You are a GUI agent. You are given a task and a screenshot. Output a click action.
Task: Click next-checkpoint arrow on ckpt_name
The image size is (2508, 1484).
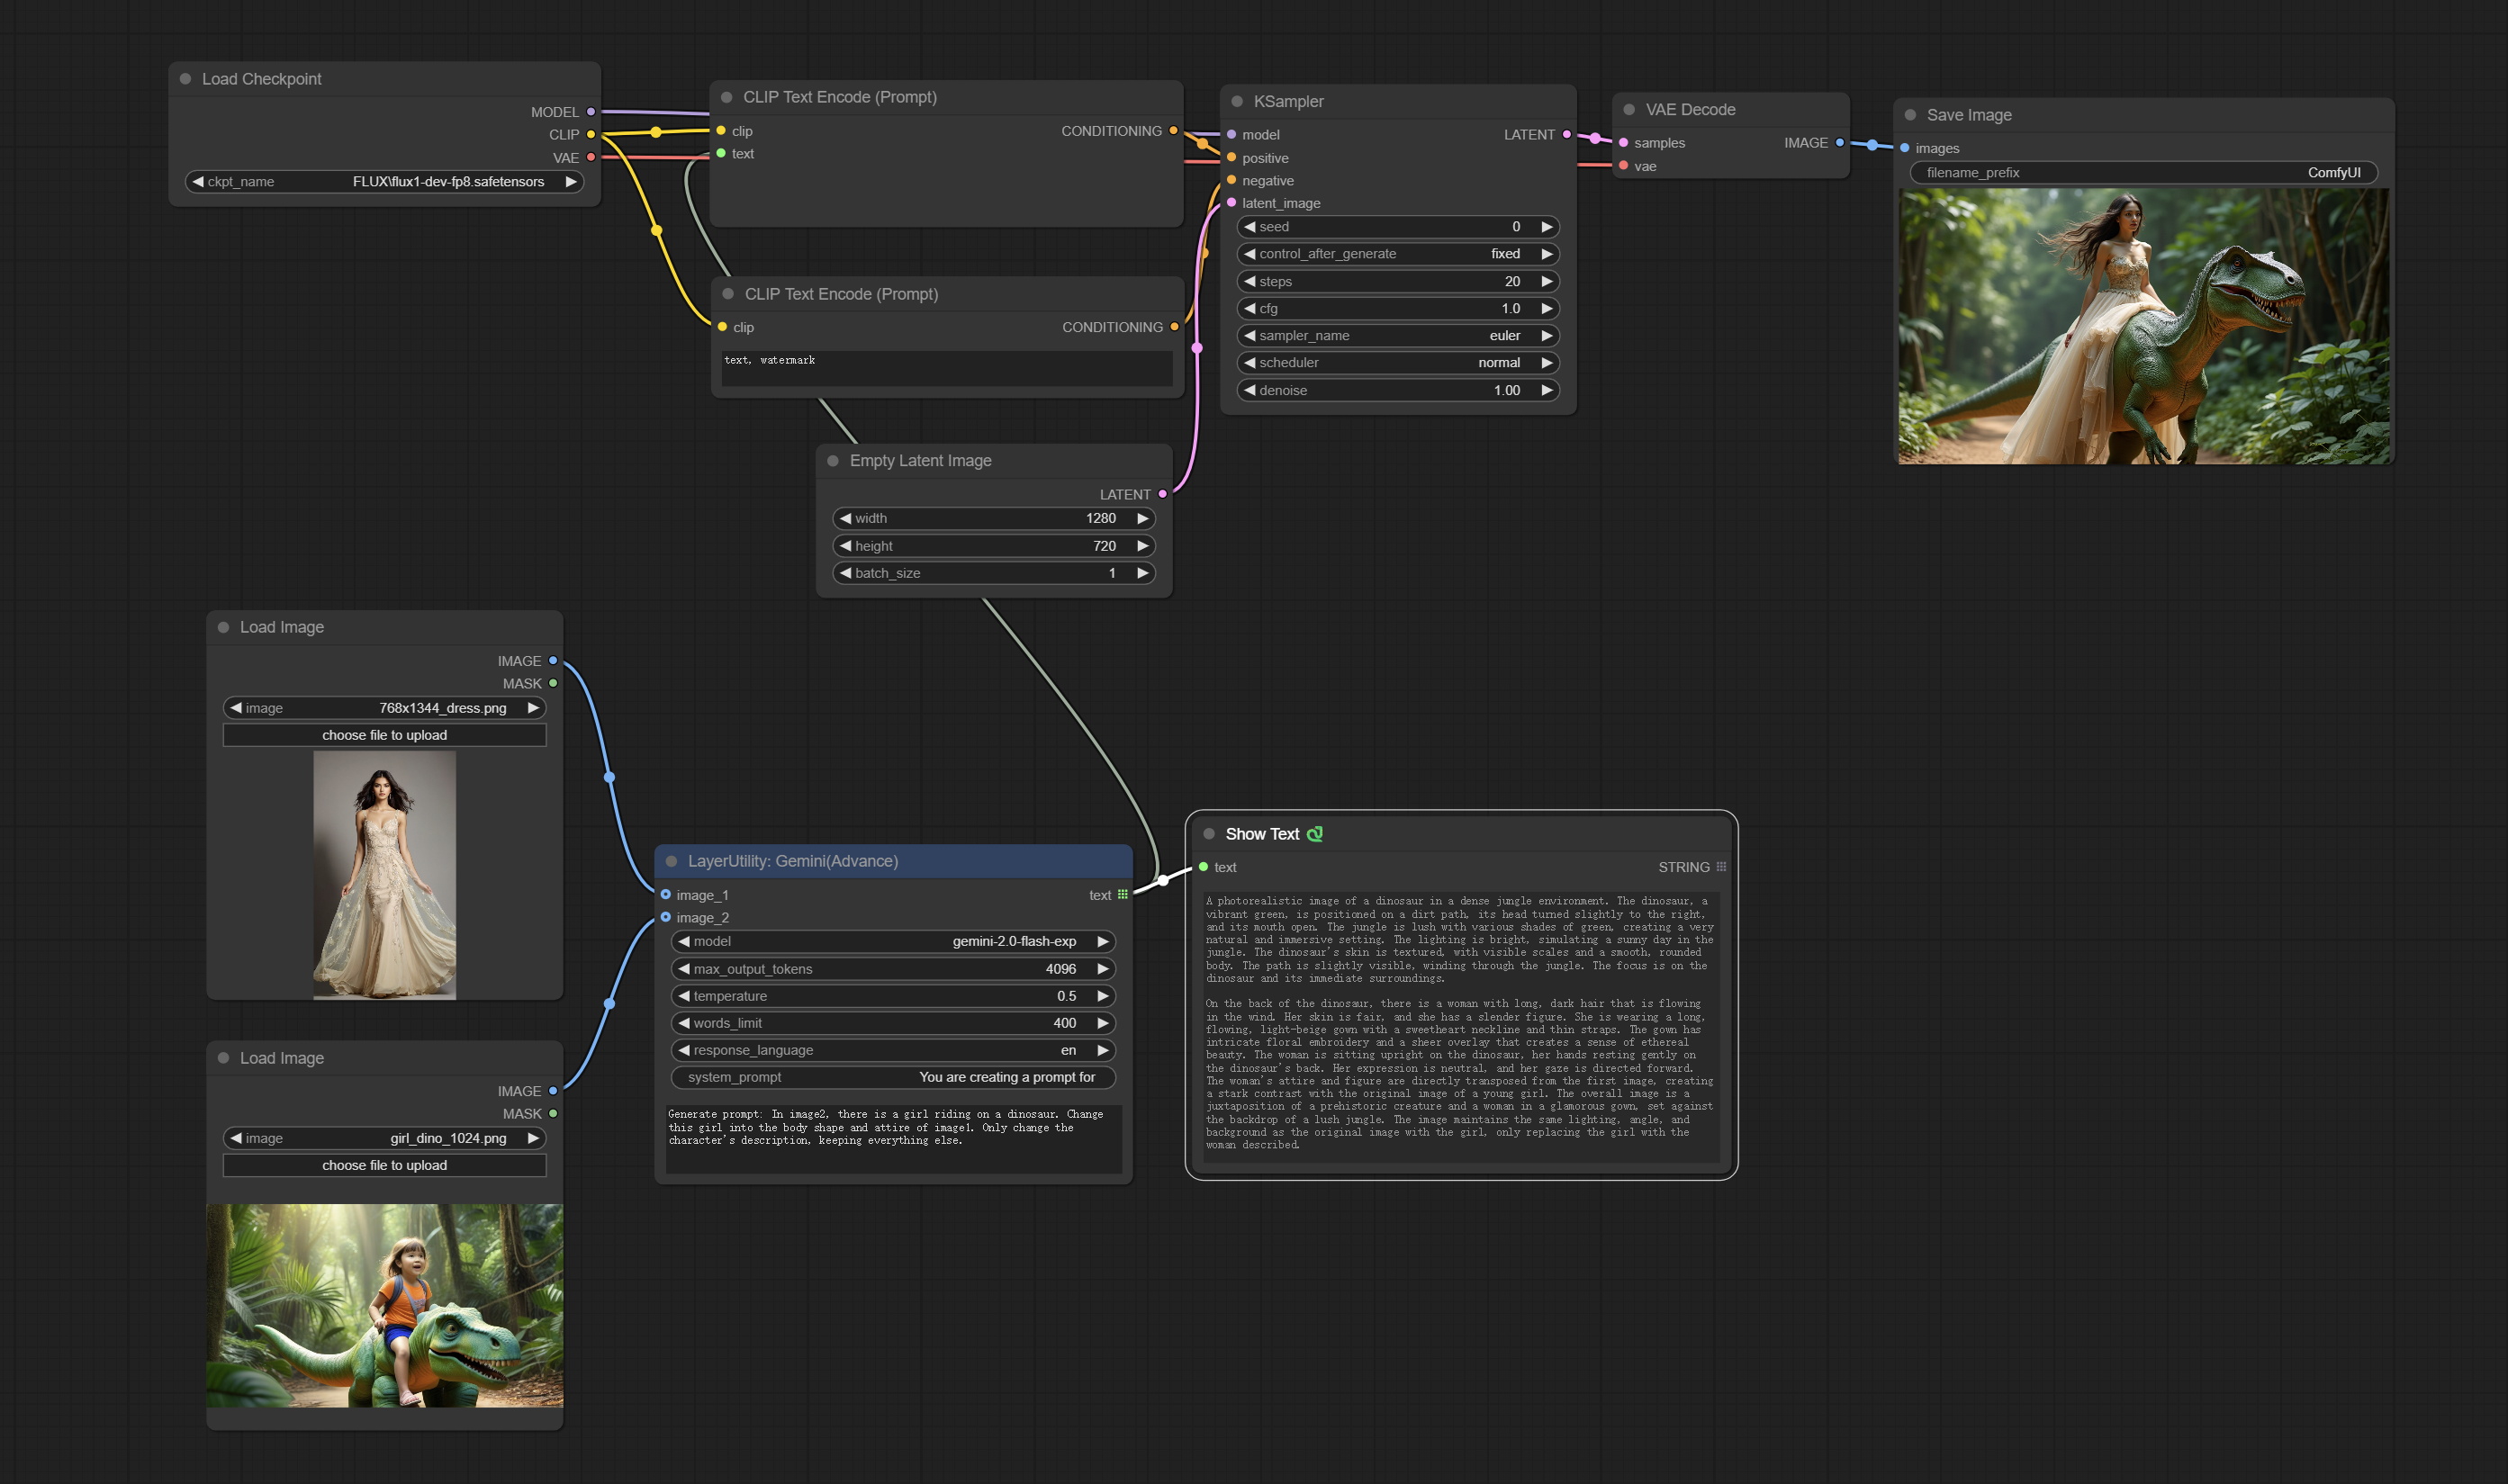570,182
